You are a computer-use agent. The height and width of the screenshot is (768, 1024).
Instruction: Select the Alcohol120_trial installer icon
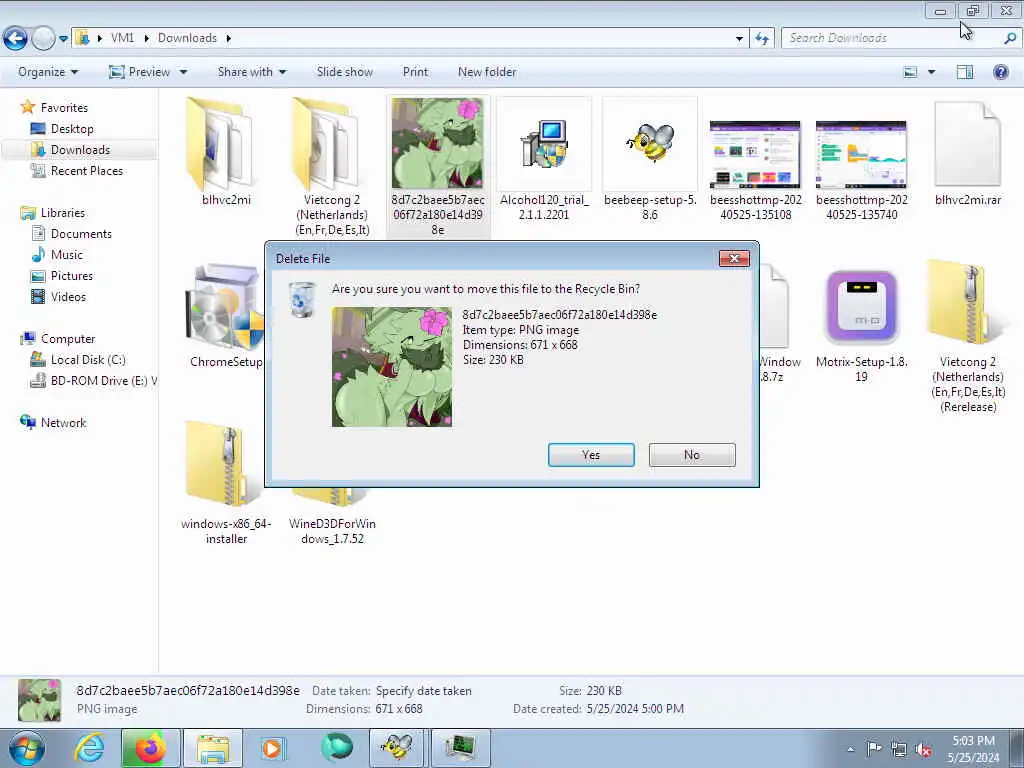click(544, 144)
